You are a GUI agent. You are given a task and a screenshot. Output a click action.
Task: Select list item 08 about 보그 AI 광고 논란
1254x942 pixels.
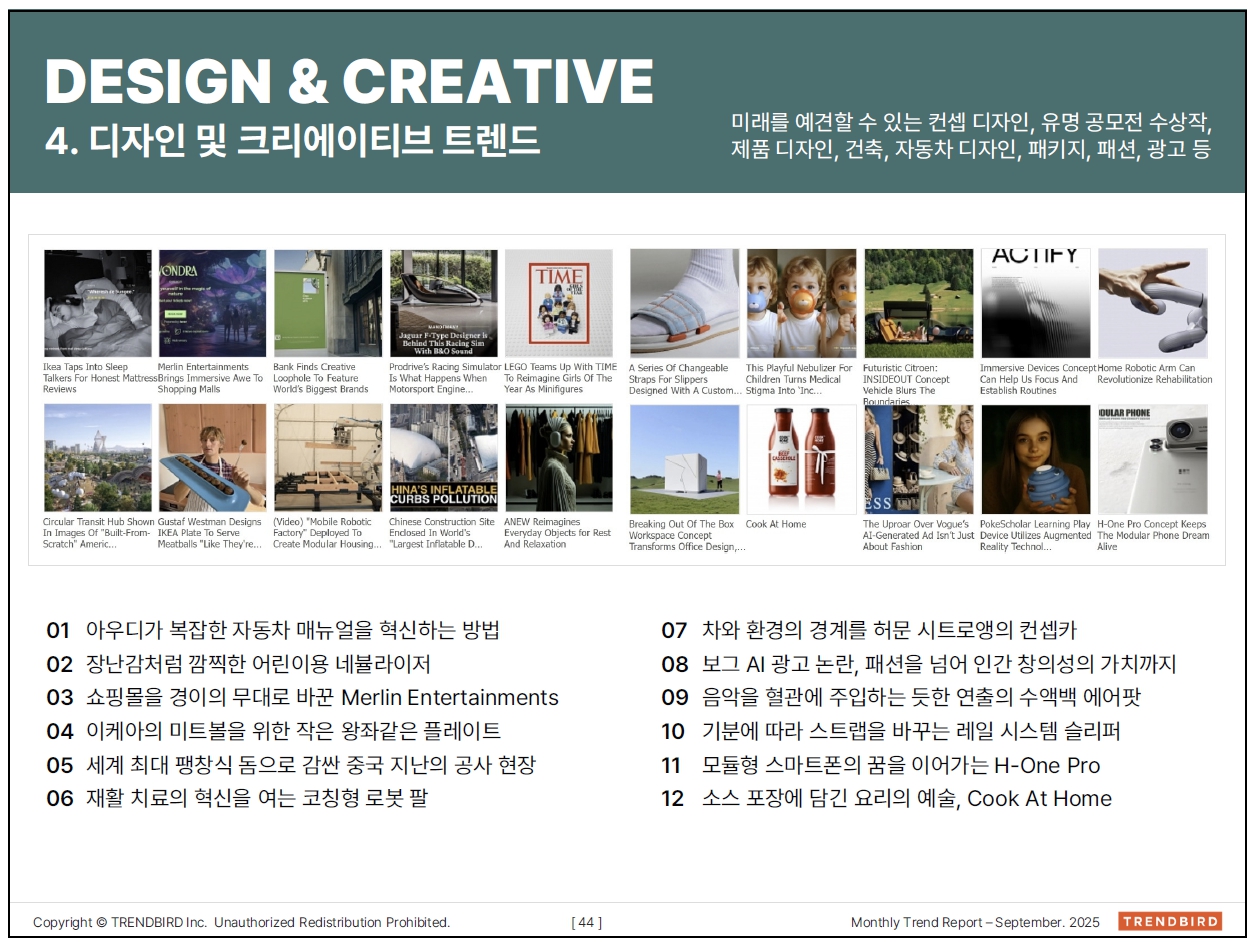point(919,664)
